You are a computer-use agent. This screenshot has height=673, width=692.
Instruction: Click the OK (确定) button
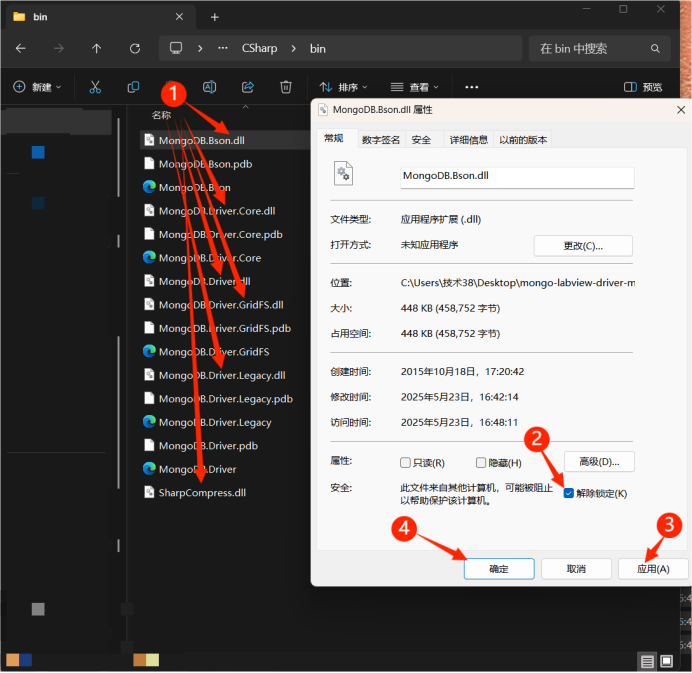[499, 568]
